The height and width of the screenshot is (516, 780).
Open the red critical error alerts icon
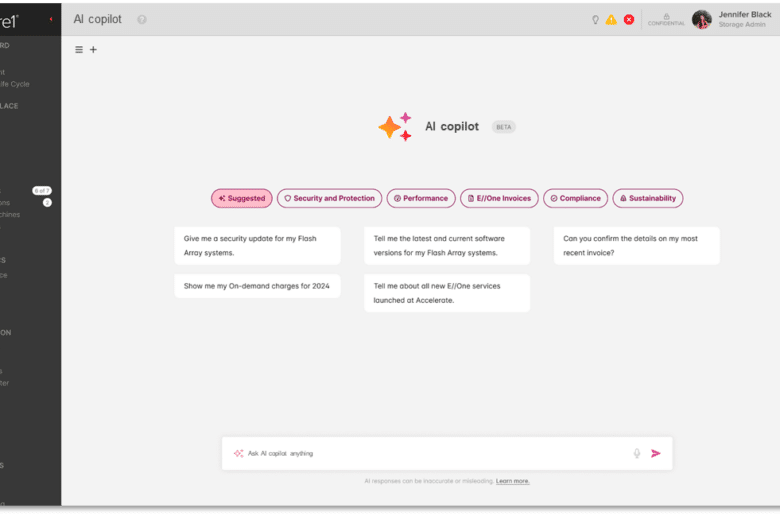tap(629, 19)
